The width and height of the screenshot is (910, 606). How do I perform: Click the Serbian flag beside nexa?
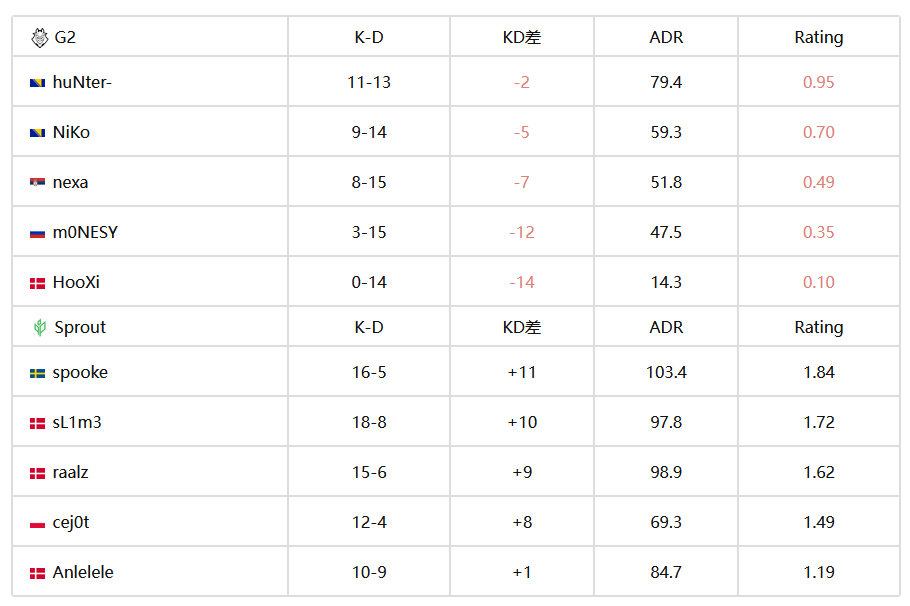(37, 183)
